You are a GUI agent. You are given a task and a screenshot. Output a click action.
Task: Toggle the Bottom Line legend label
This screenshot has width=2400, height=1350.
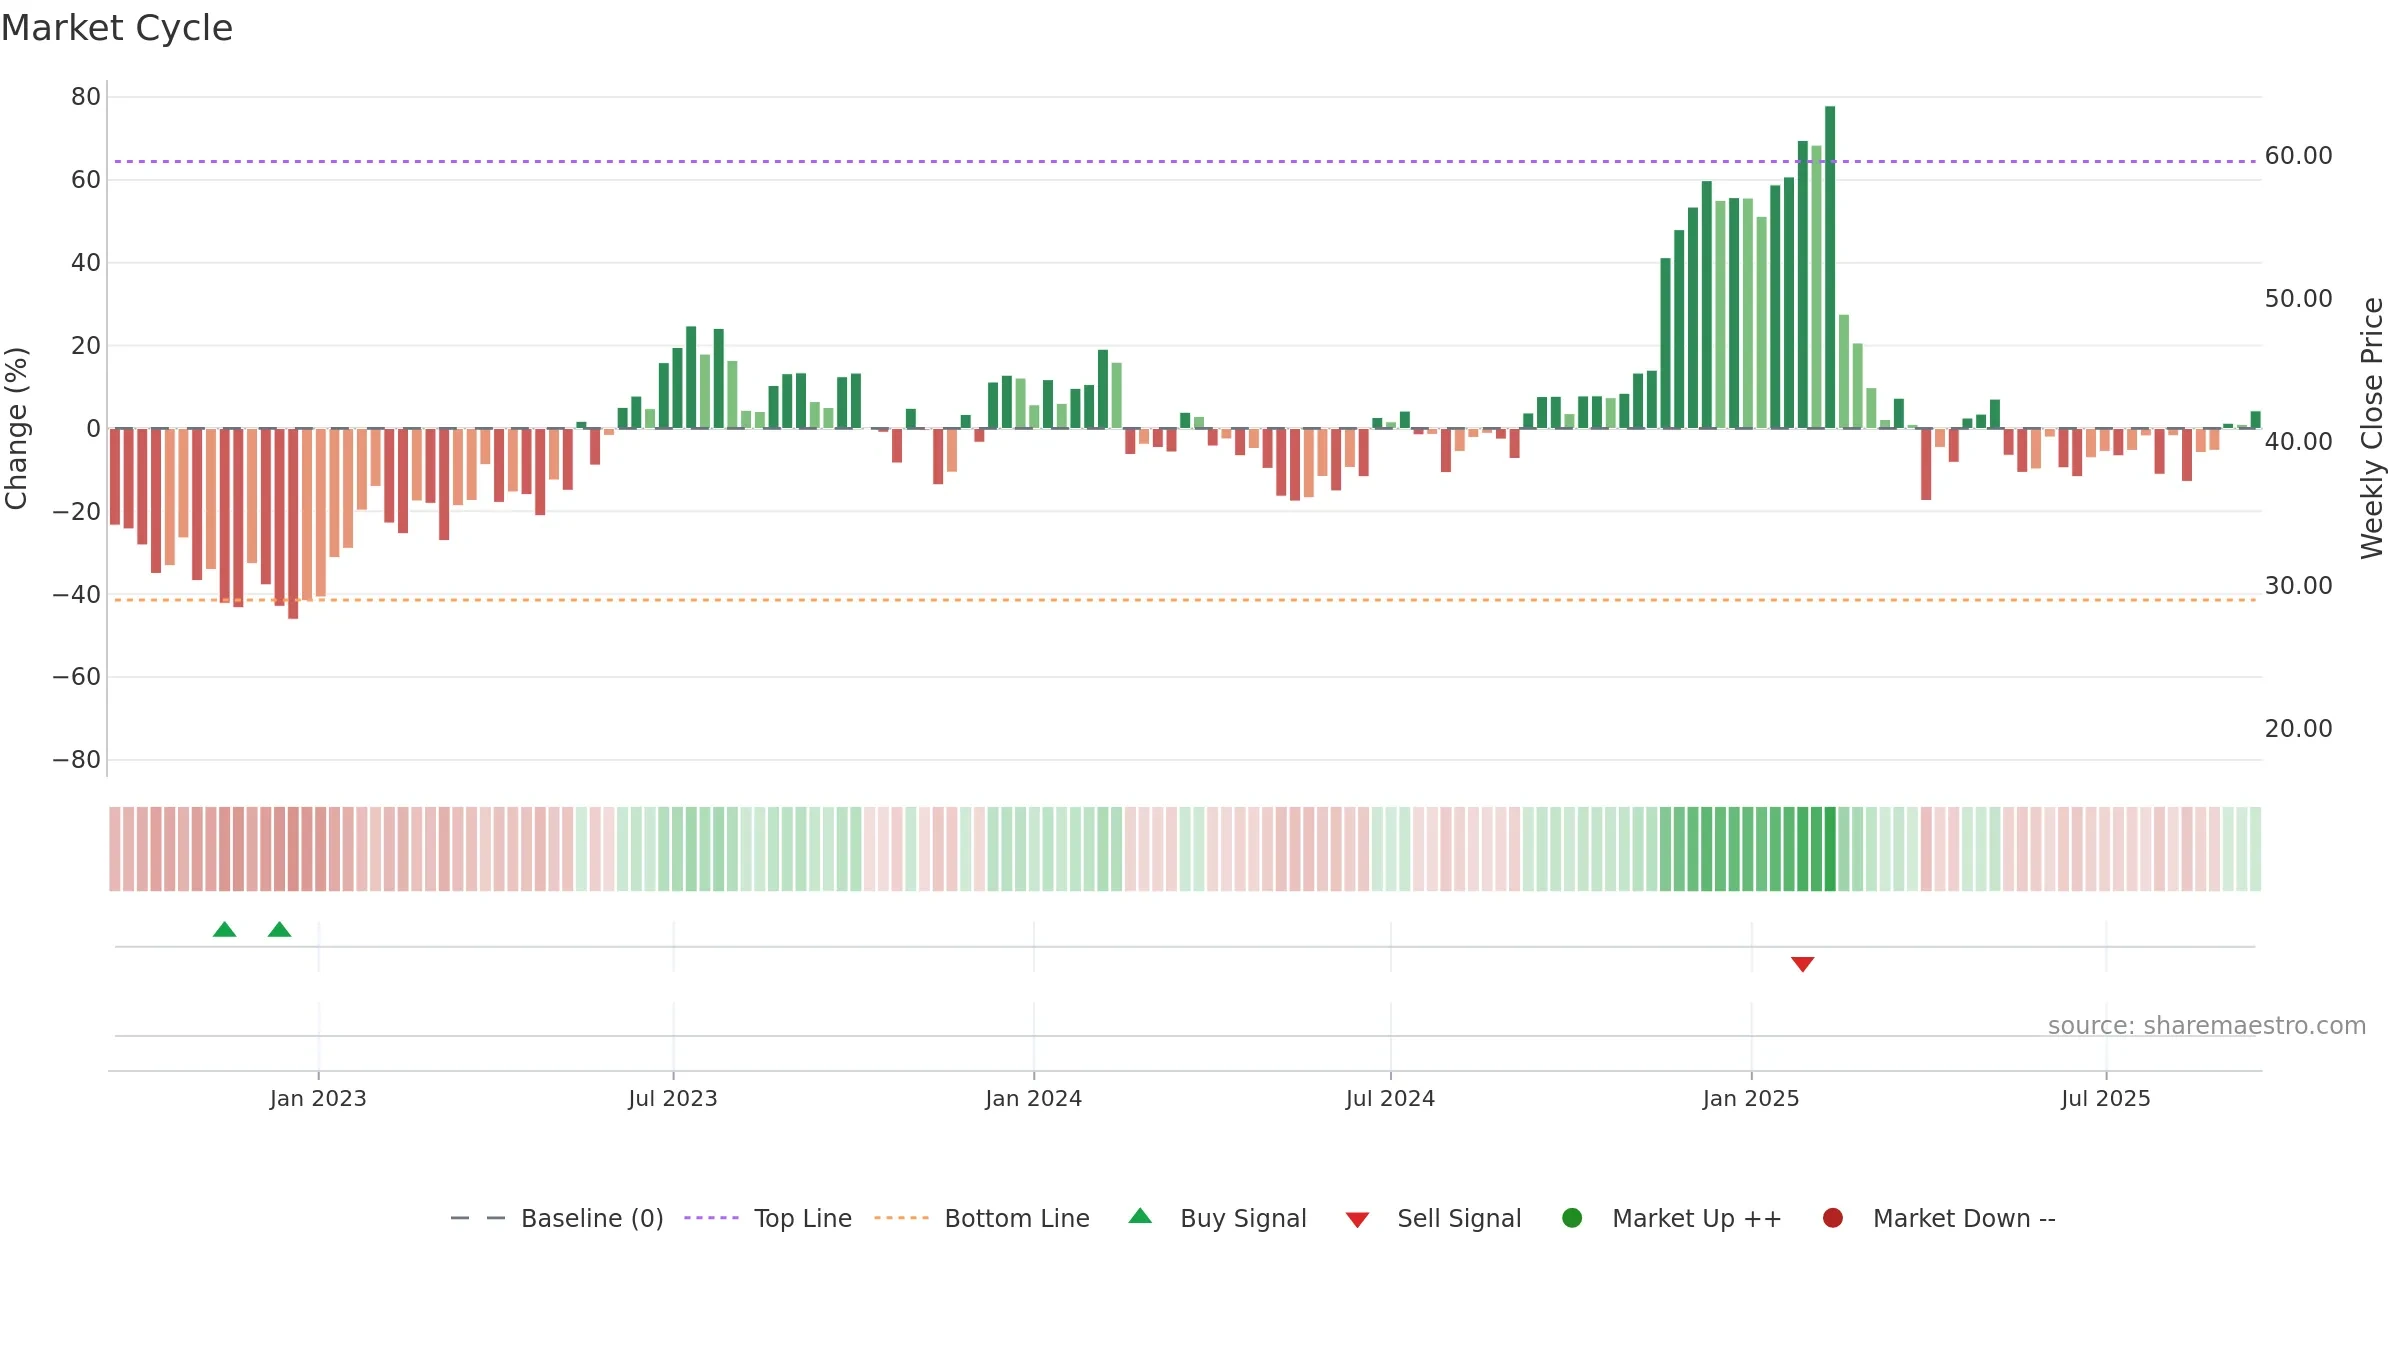click(1017, 1218)
